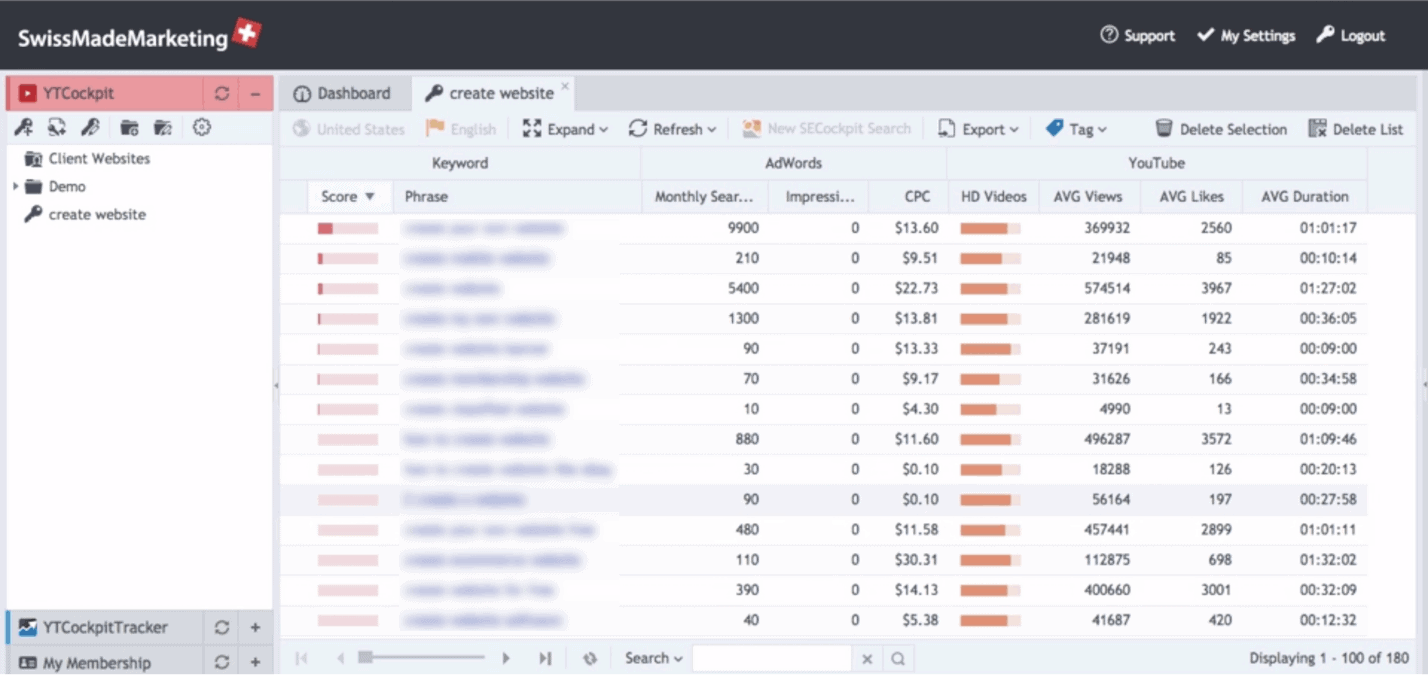Click the new keyword search key-plus icon

(23, 127)
